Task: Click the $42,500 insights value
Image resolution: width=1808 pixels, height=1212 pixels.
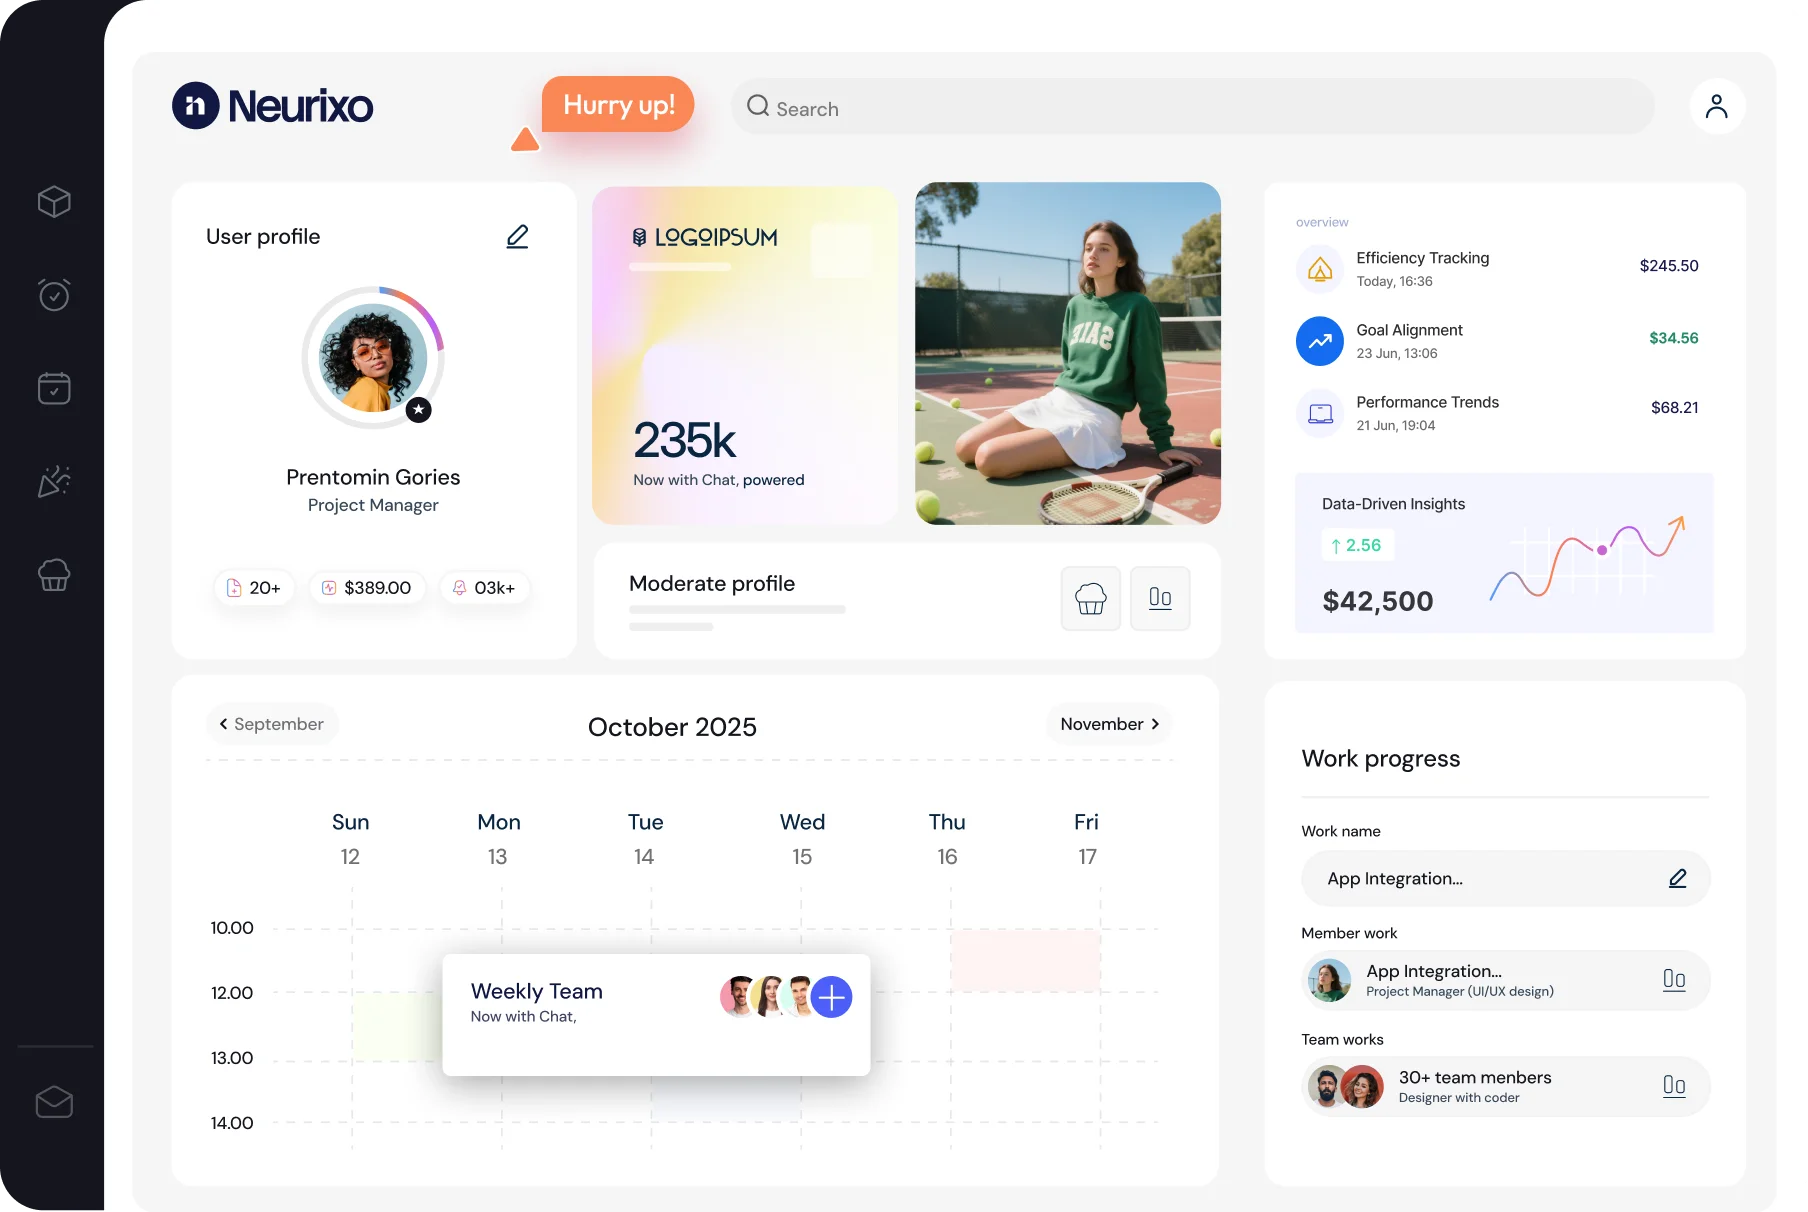Action: pyautogui.click(x=1378, y=601)
